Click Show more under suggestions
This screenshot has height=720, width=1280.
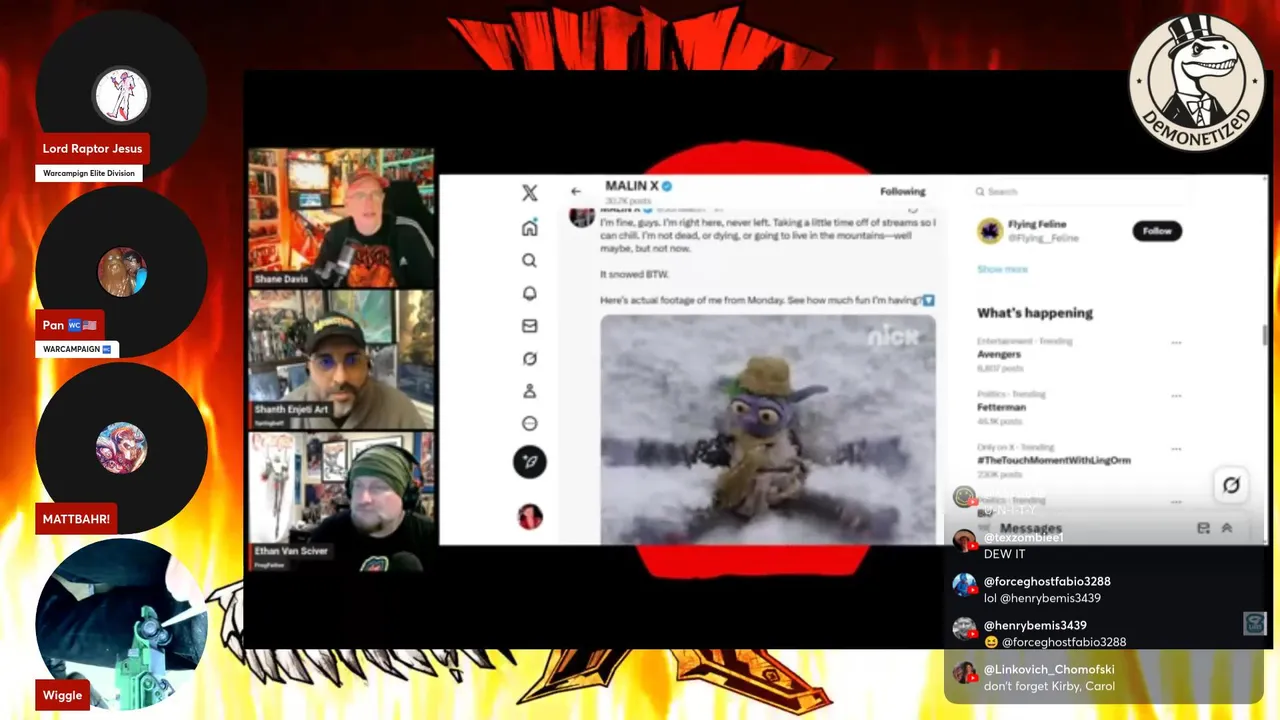coord(1002,269)
